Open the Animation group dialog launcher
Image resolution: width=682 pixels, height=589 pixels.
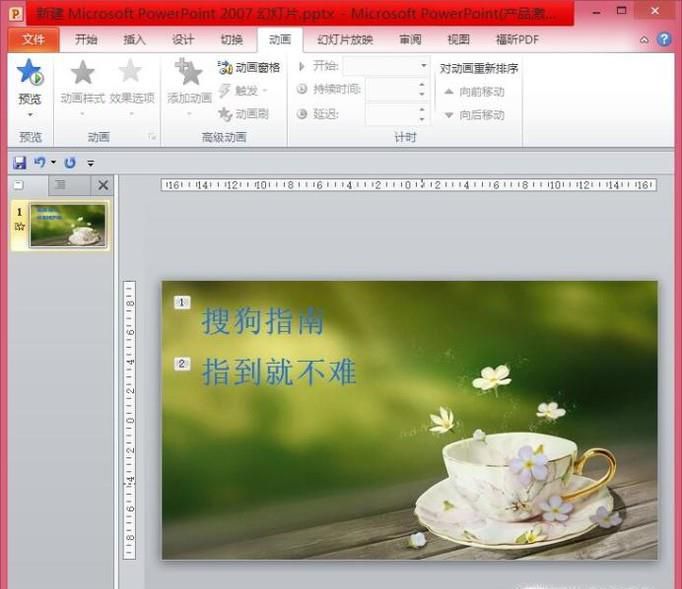point(152,136)
